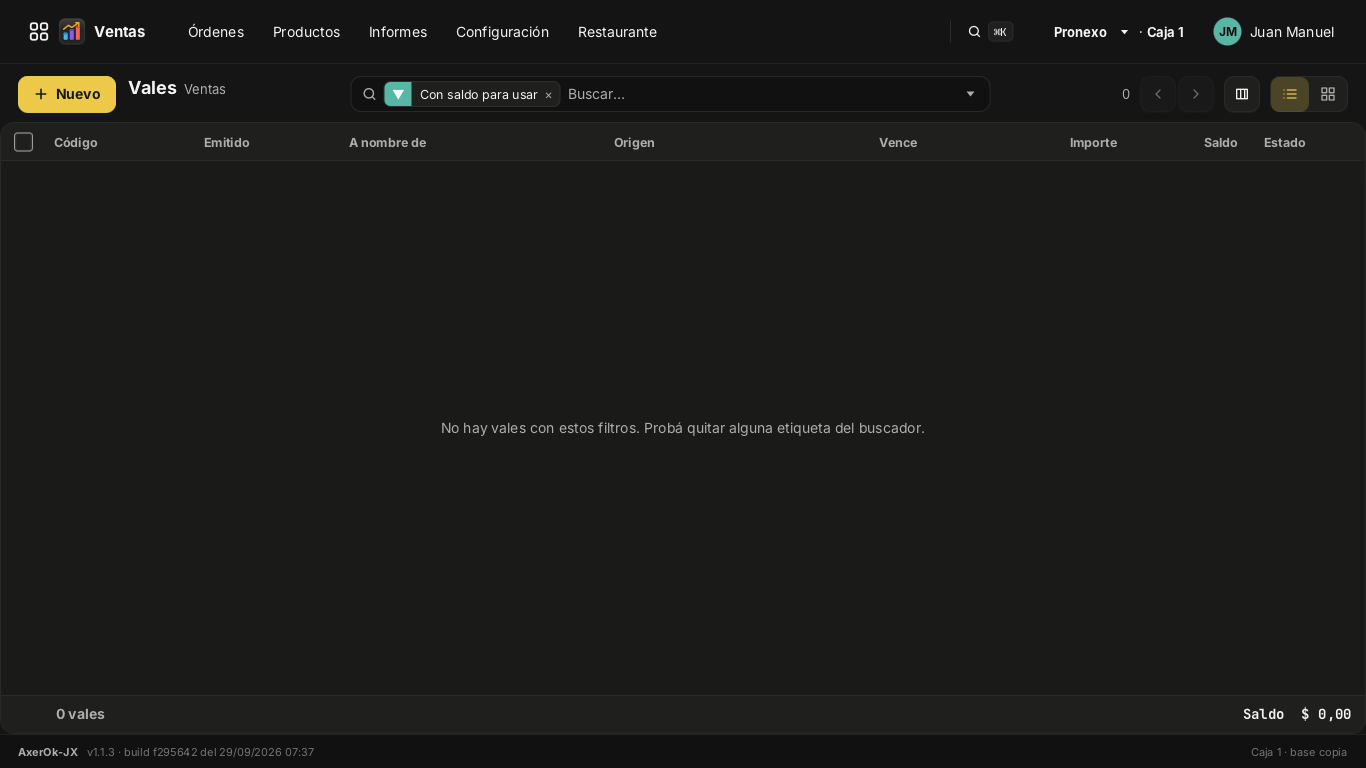1366x768 pixels.
Task: Expand the search filter options dropdown arrow
Action: (x=970, y=94)
